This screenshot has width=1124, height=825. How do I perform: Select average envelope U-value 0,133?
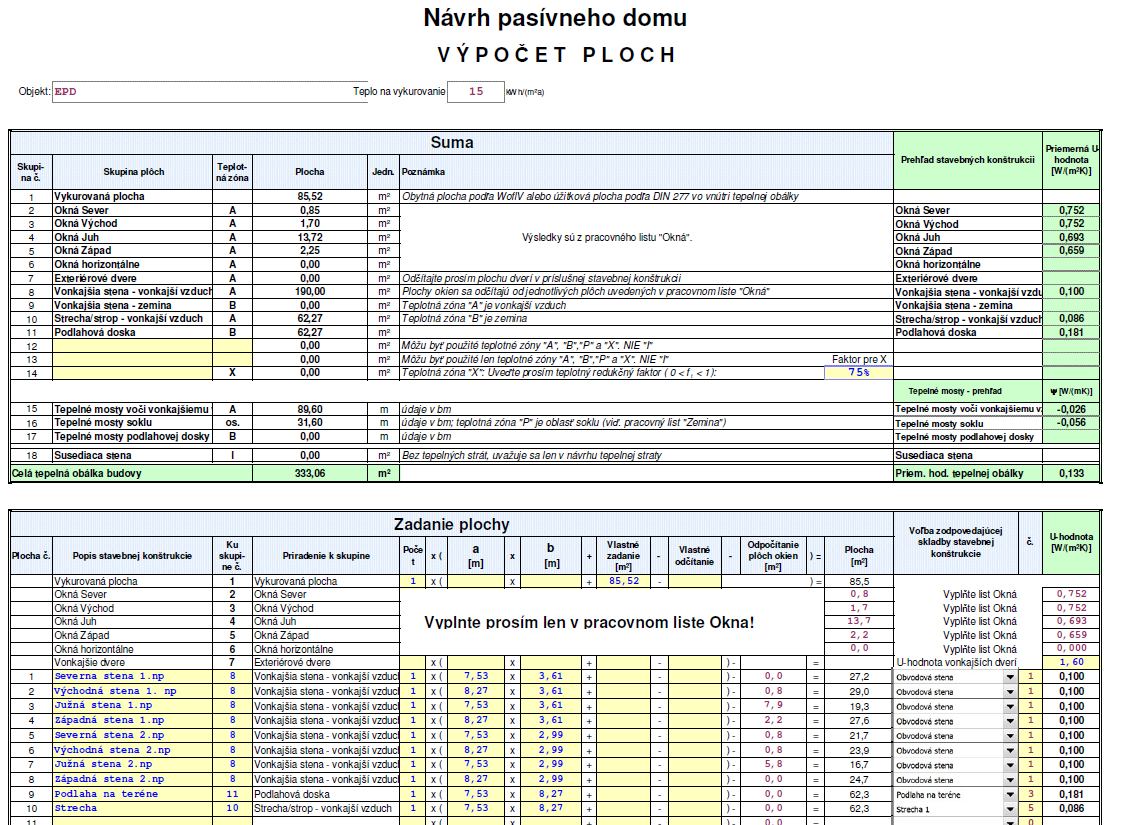[x=1071, y=473]
